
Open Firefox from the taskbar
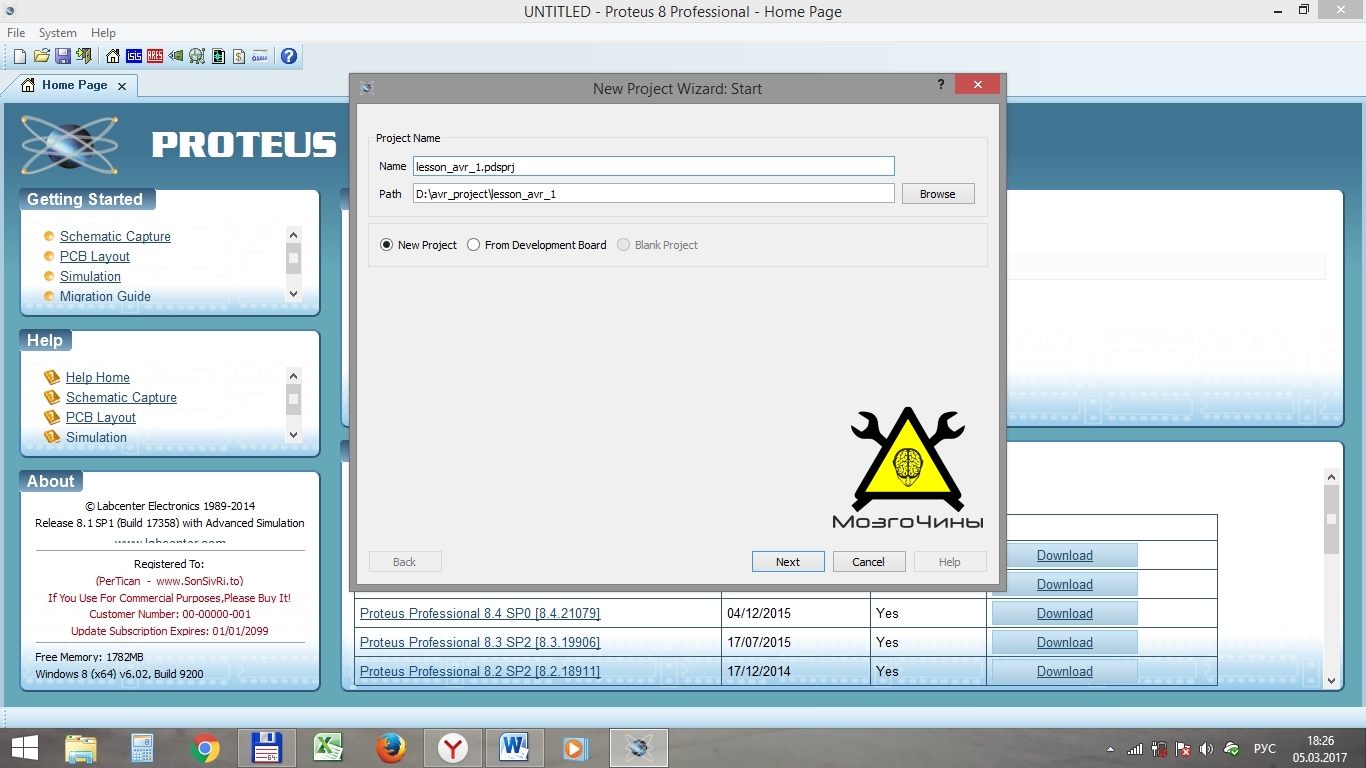coord(391,748)
